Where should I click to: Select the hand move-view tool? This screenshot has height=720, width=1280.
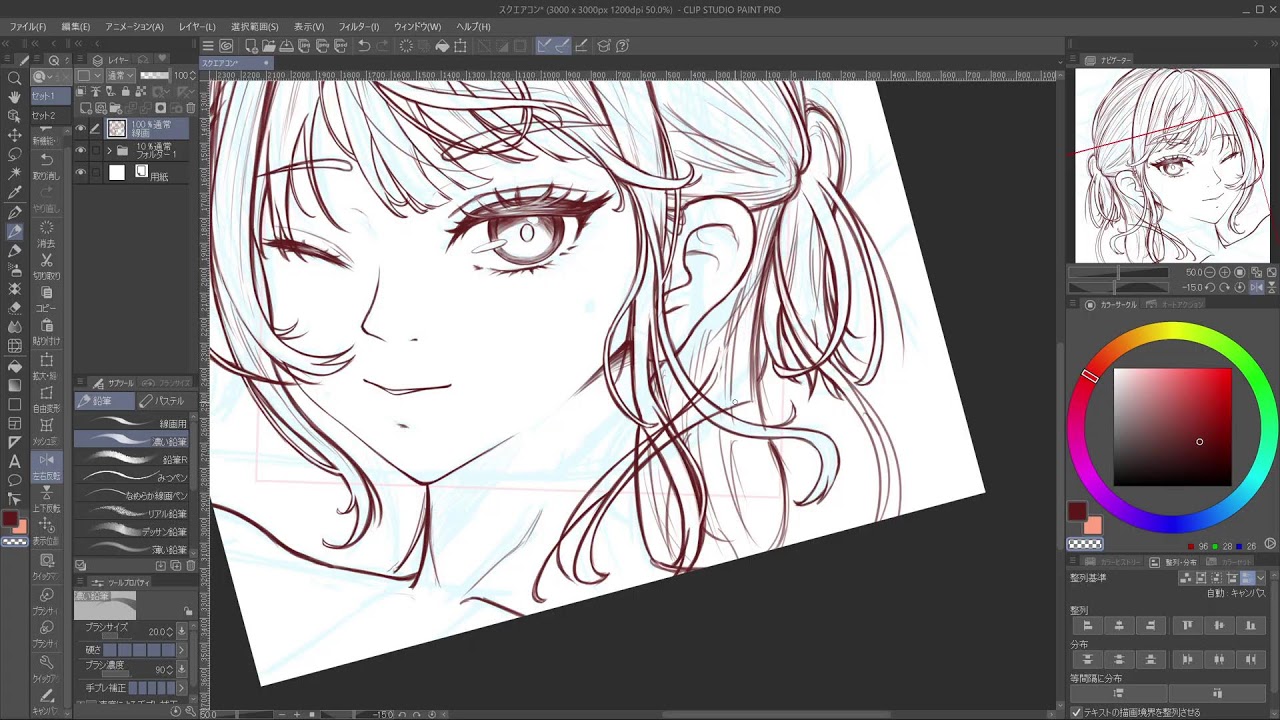pos(14,97)
